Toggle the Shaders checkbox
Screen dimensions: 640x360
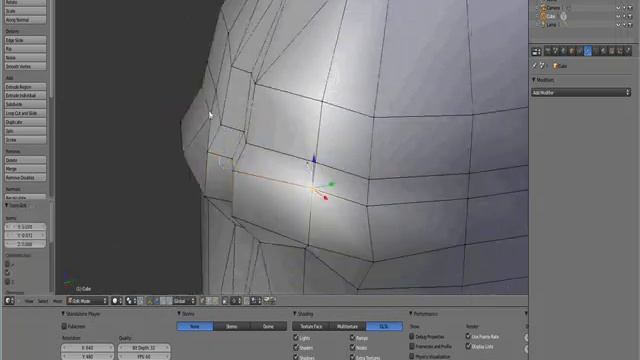(296, 348)
